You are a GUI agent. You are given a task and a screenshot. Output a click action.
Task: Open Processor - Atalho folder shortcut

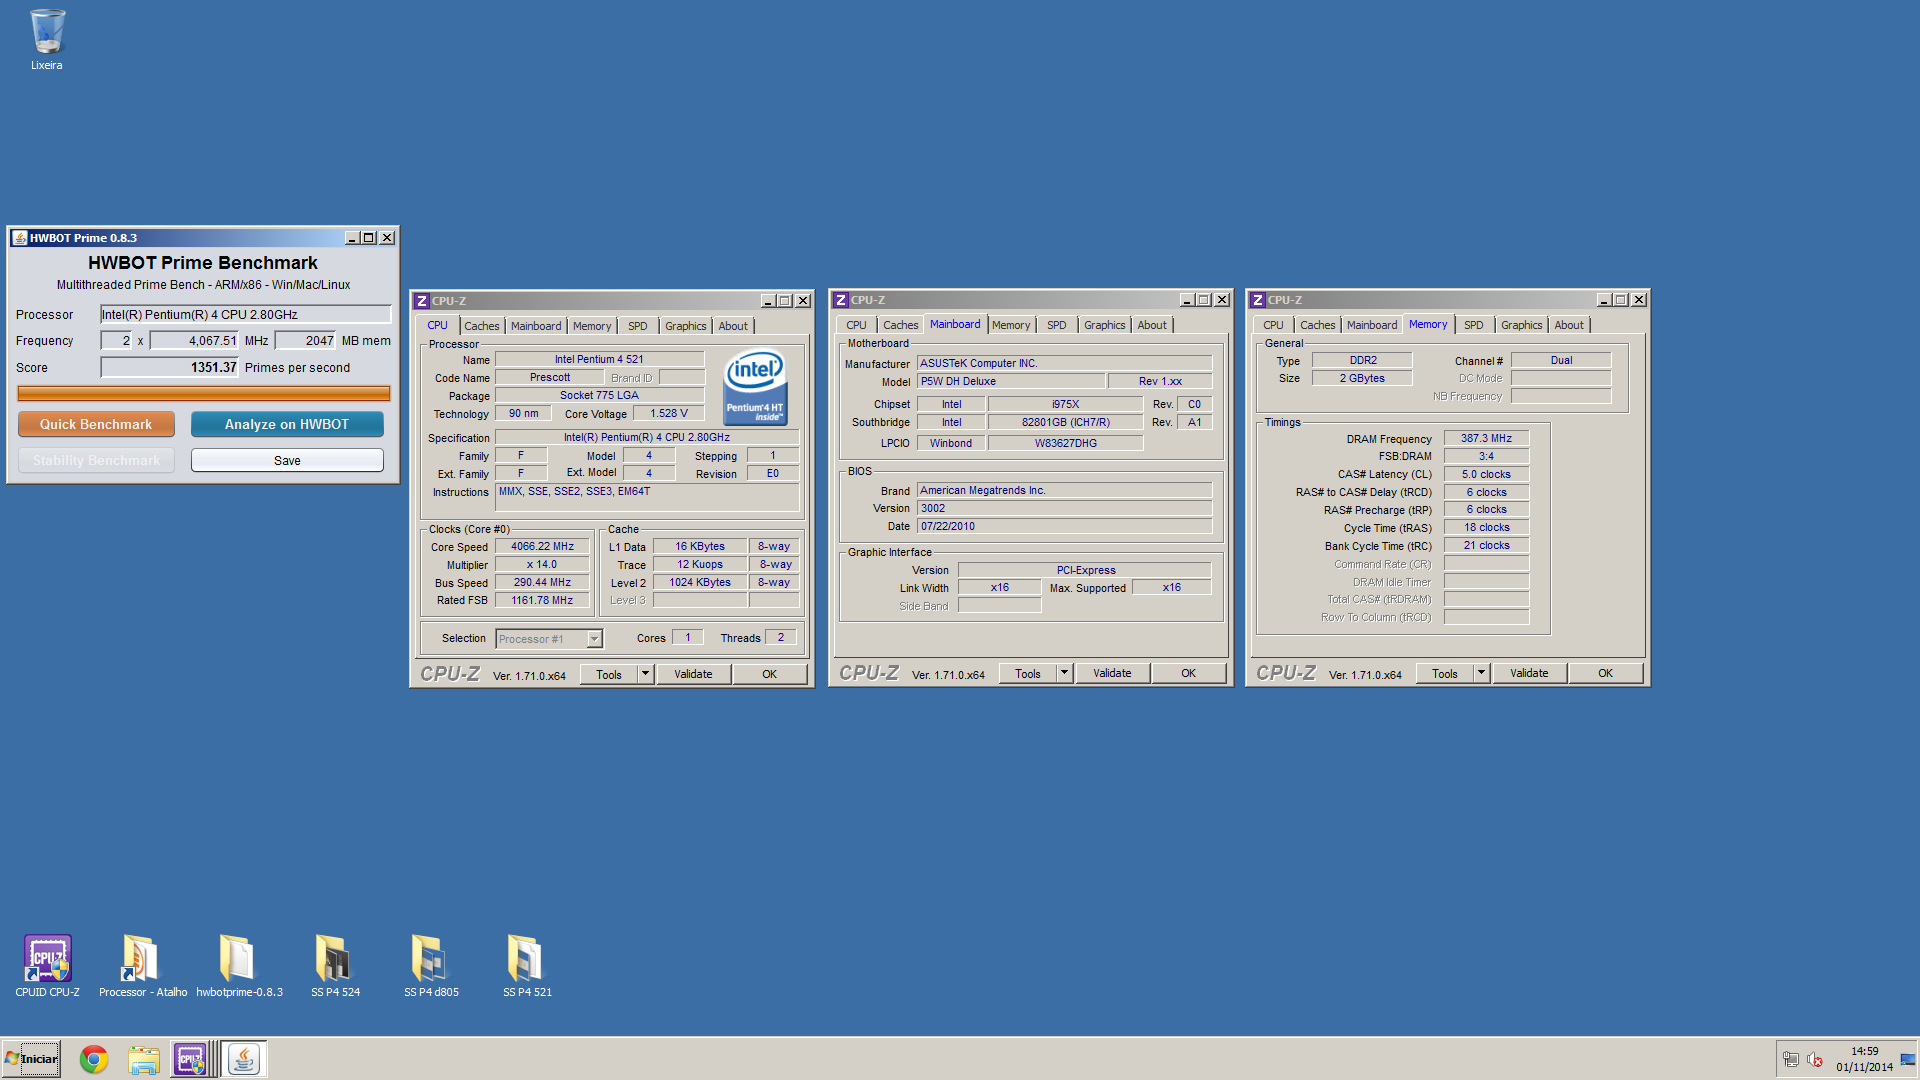(142, 965)
